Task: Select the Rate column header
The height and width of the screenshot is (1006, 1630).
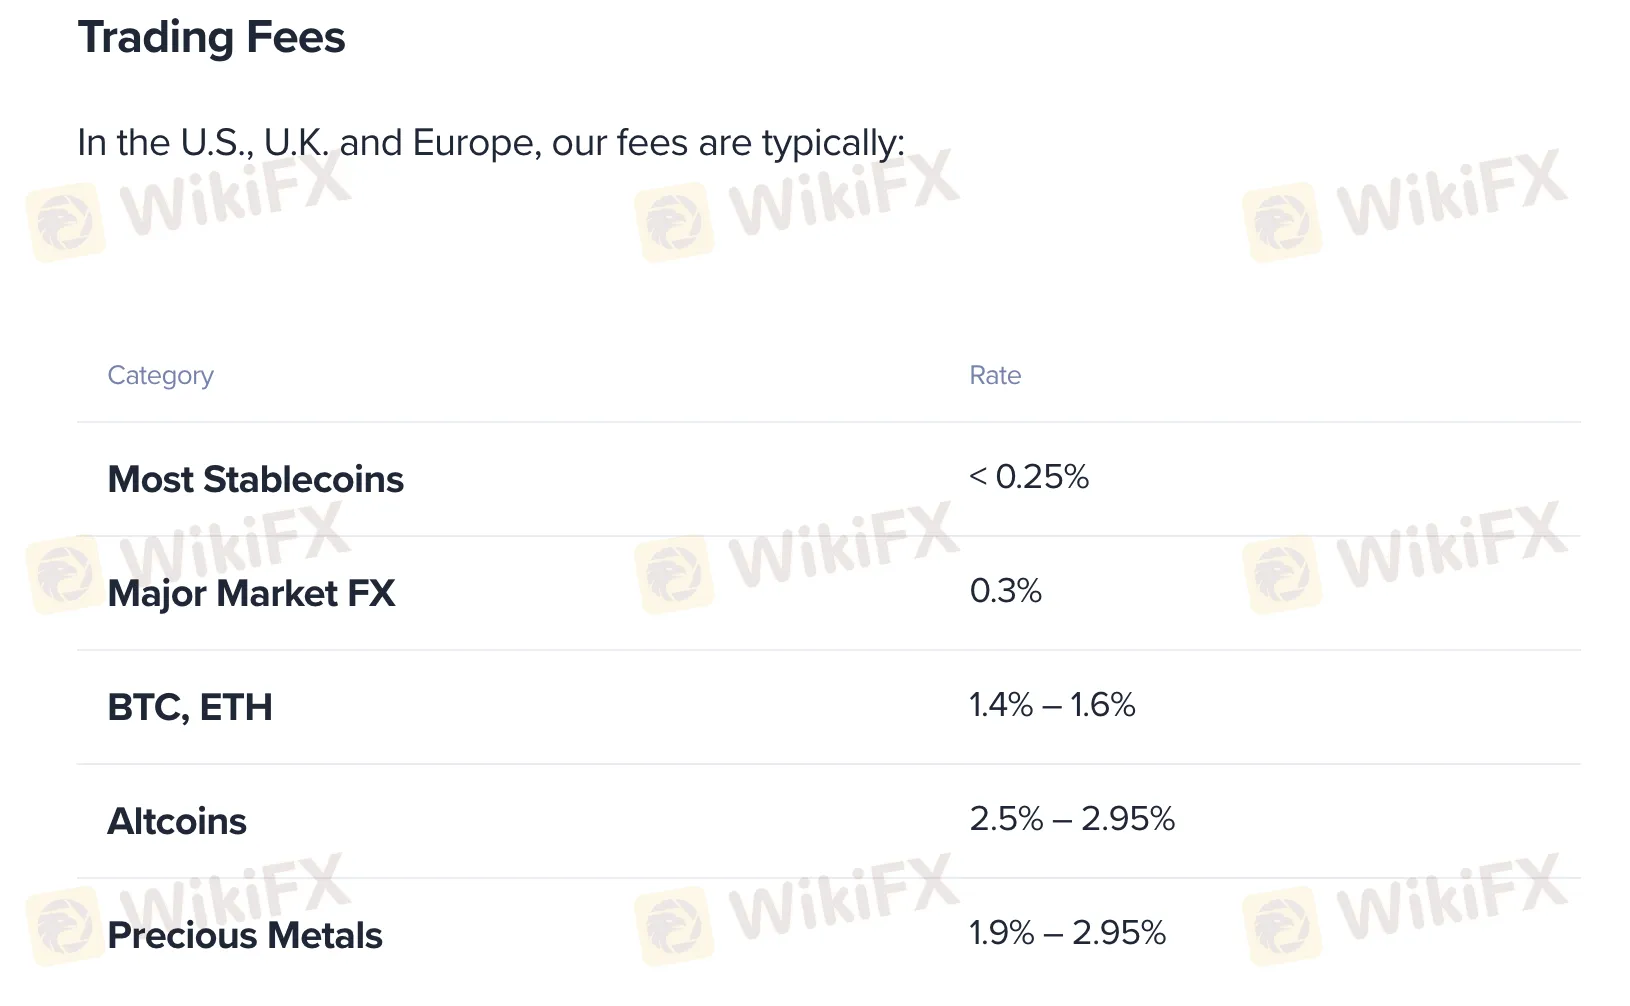Action: [995, 375]
